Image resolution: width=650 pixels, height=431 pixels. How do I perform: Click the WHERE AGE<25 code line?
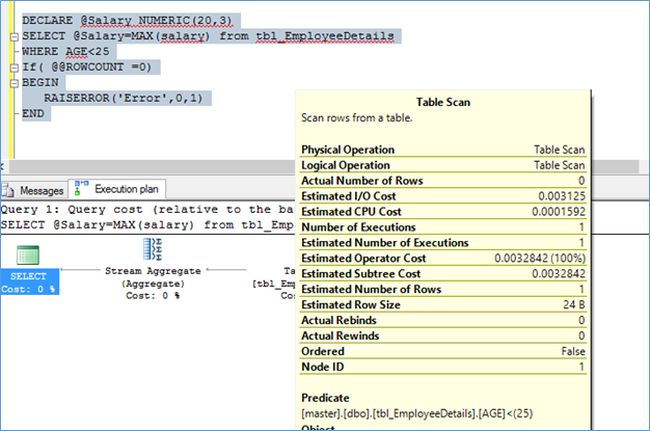(x=66, y=52)
